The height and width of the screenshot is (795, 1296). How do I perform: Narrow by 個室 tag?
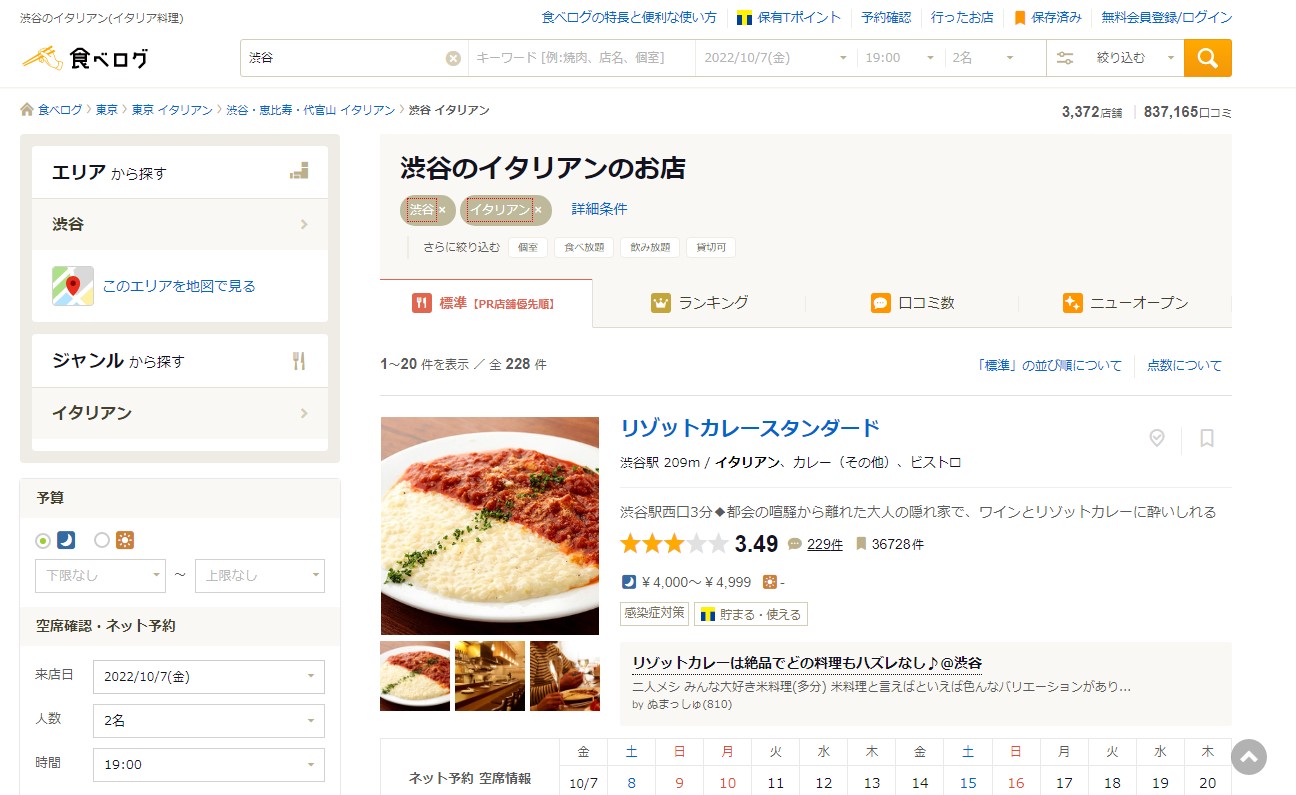point(528,247)
